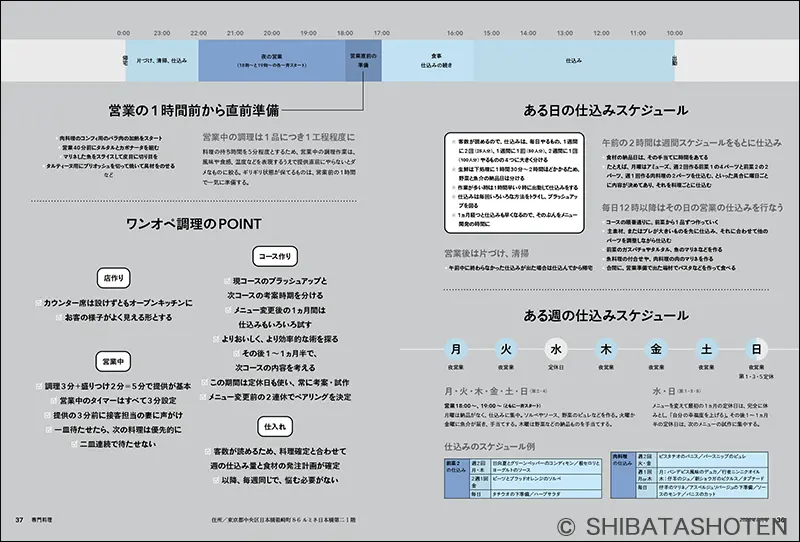Click the 23:00 time label
Viewport: 800px width, 542px height.
pyautogui.click(x=162, y=33)
